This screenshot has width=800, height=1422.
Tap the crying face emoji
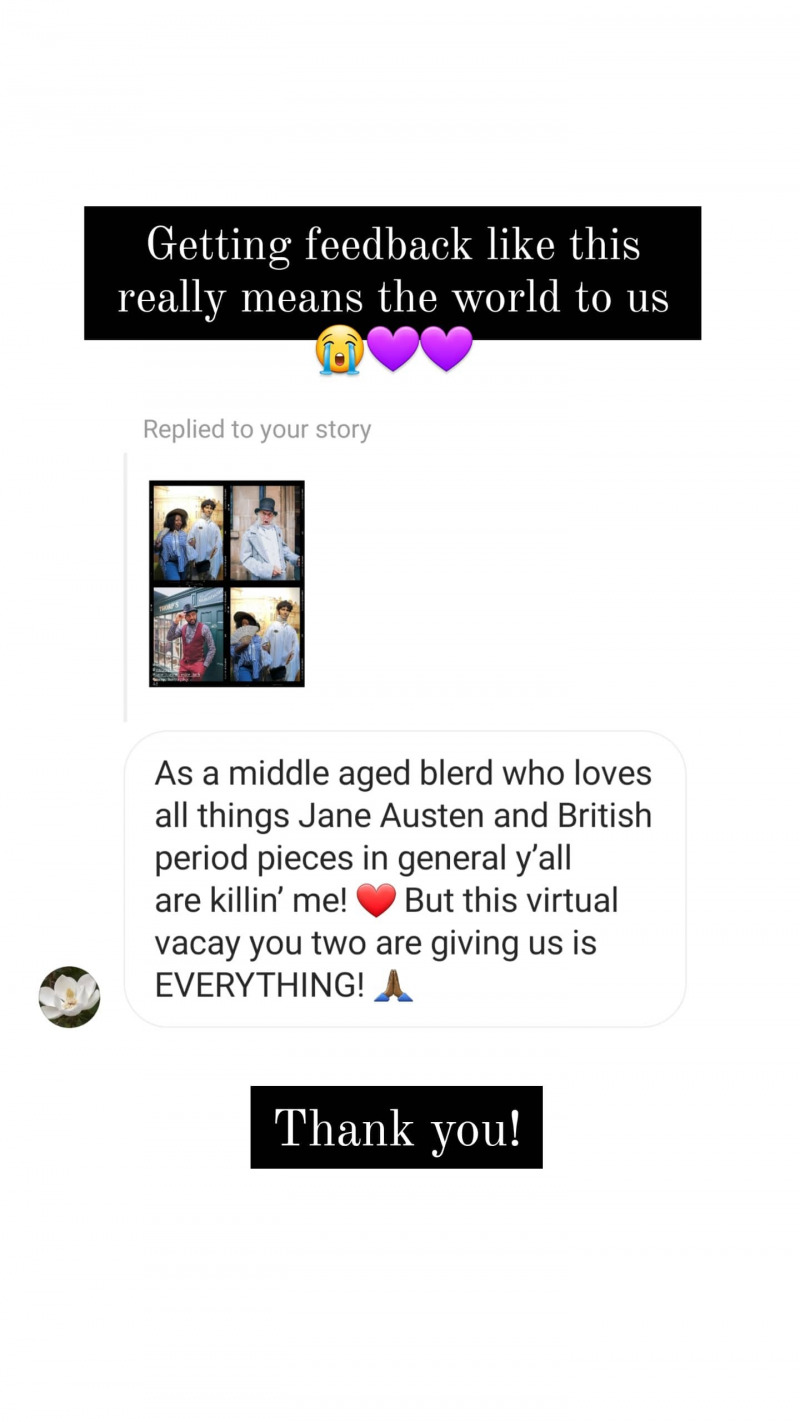[339, 349]
